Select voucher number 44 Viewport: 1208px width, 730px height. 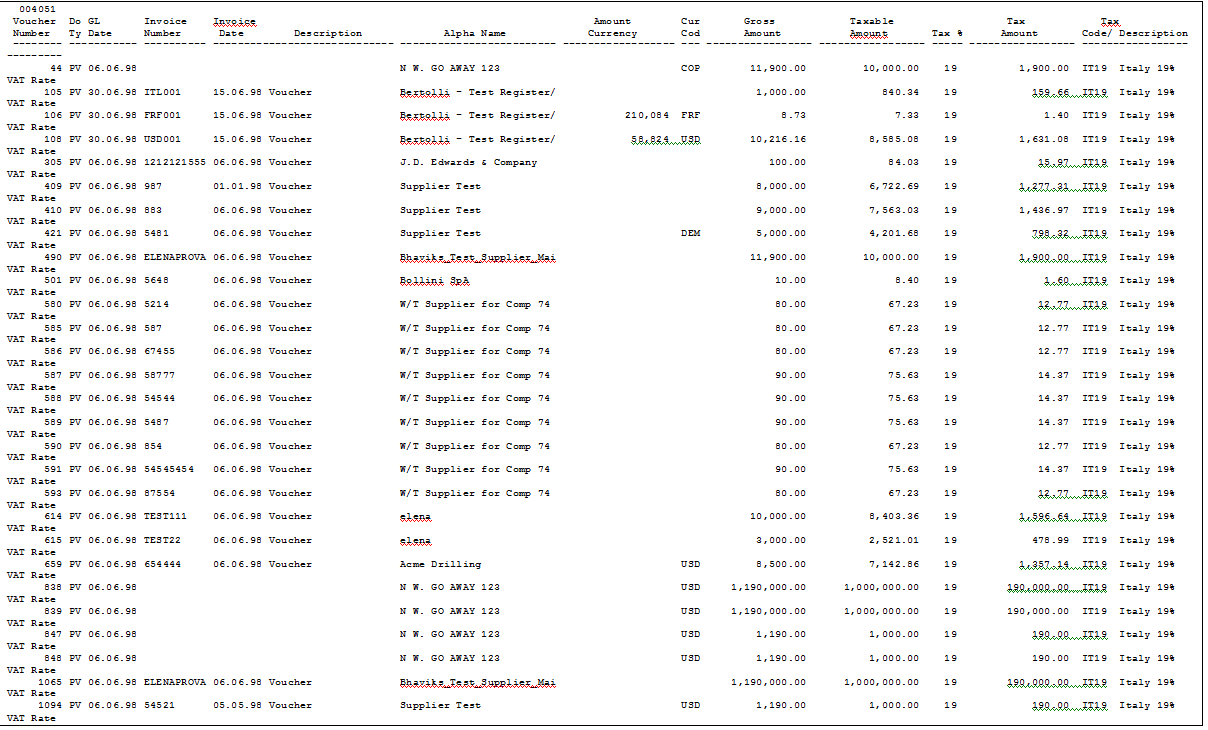tap(56, 68)
